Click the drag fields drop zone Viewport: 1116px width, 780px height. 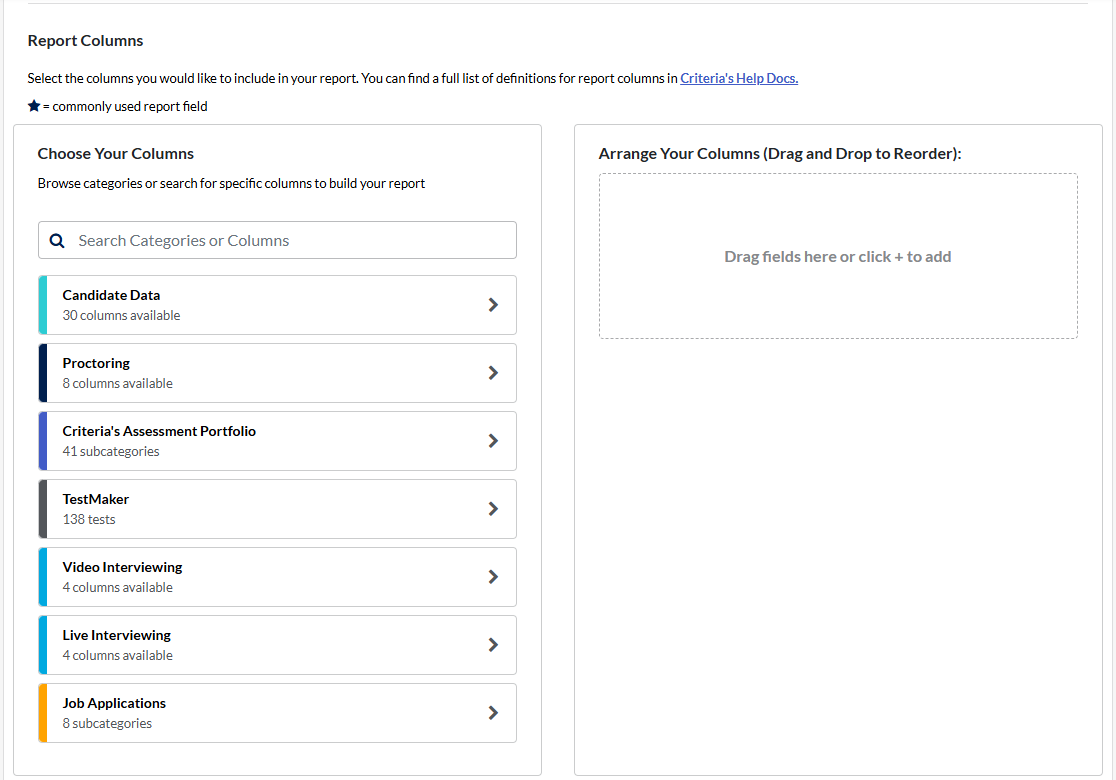pos(838,257)
